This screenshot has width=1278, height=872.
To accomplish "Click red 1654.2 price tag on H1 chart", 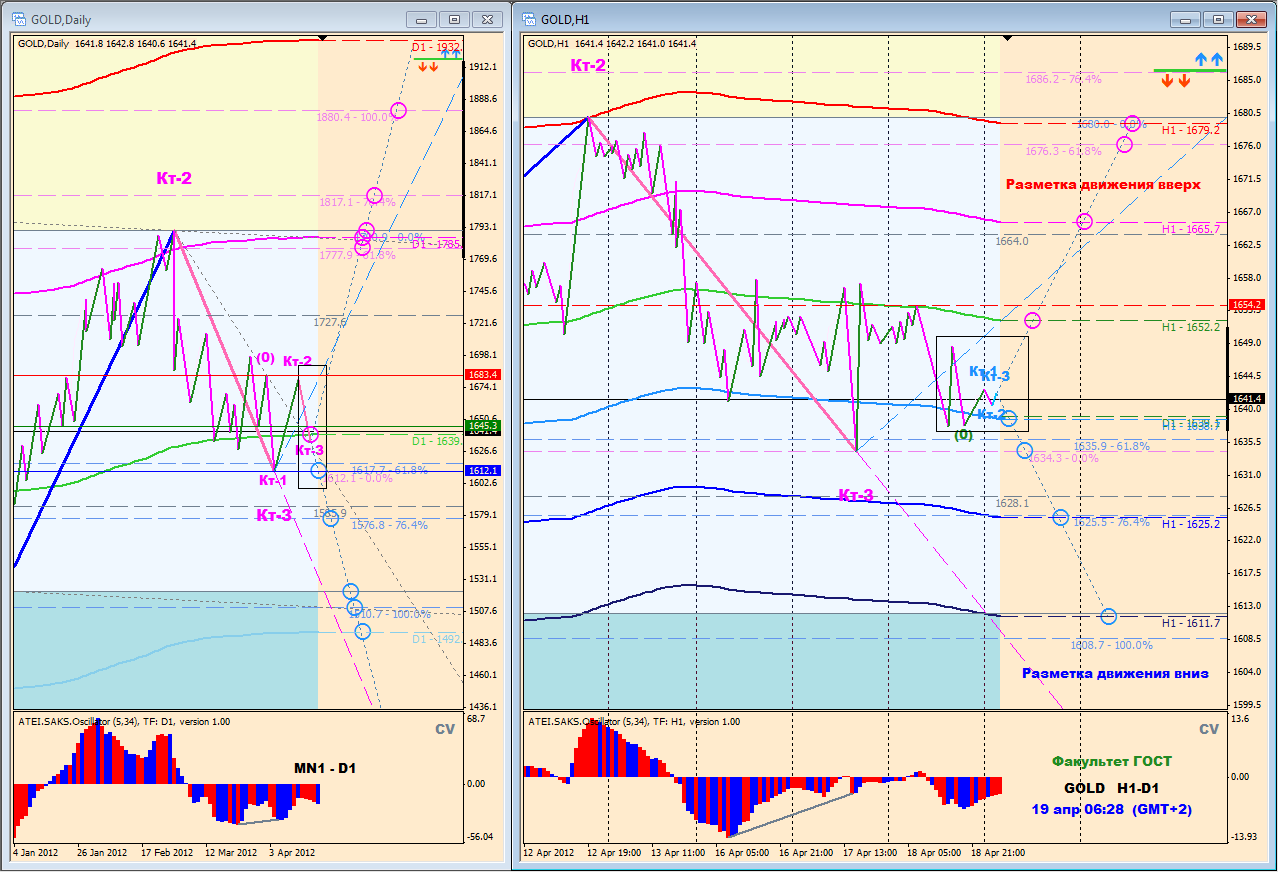I will (x=1246, y=304).
